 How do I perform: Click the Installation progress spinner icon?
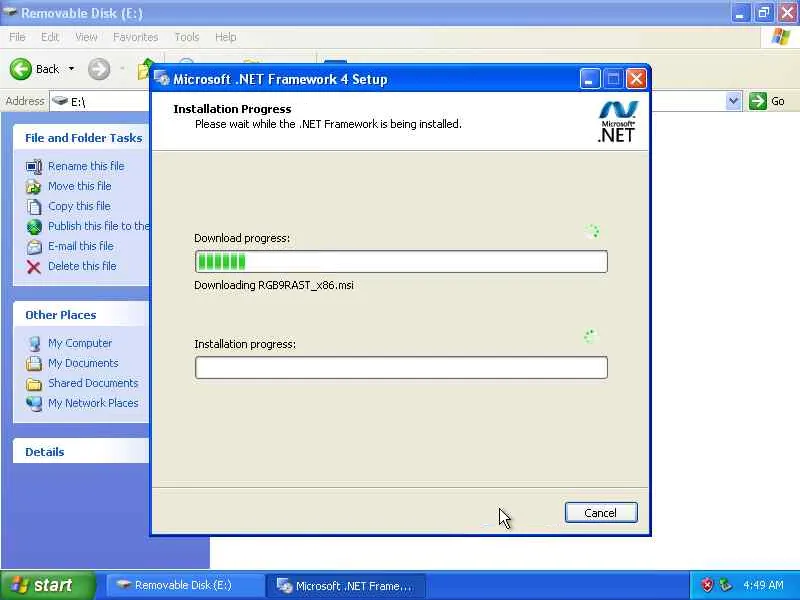pos(591,337)
